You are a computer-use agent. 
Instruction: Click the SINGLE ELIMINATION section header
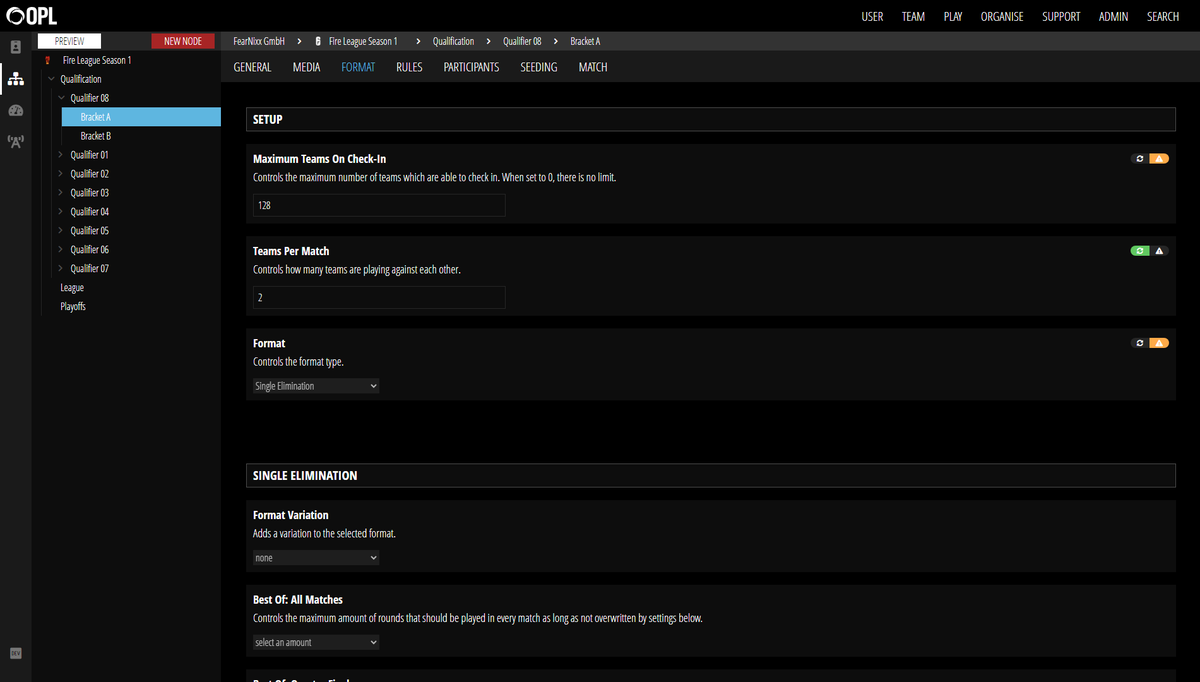pyautogui.click(x=710, y=476)
